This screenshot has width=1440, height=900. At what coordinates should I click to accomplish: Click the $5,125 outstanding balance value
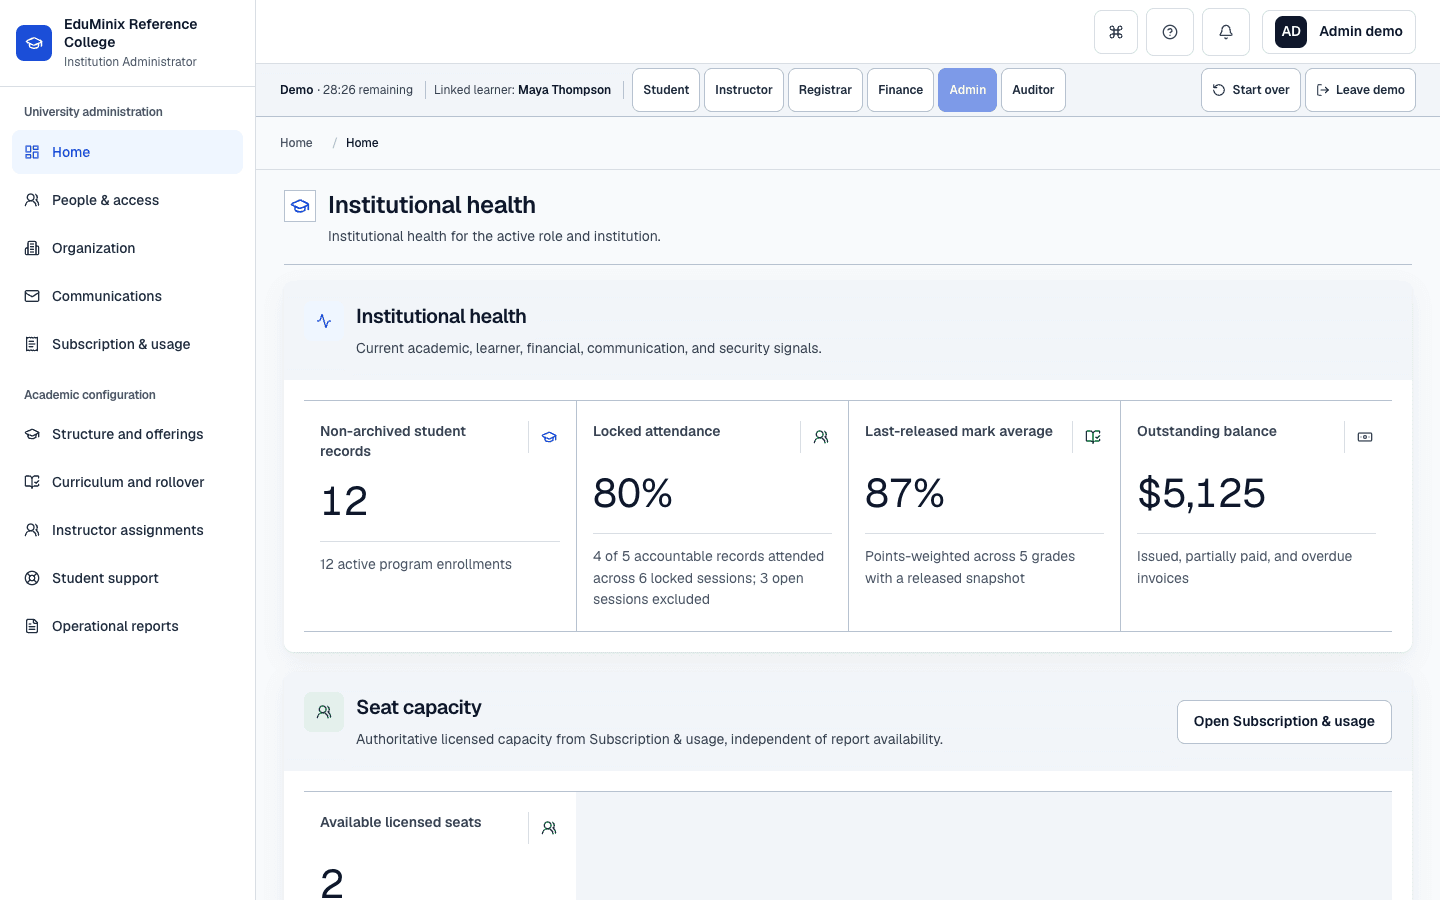[x=1201, y=493]
